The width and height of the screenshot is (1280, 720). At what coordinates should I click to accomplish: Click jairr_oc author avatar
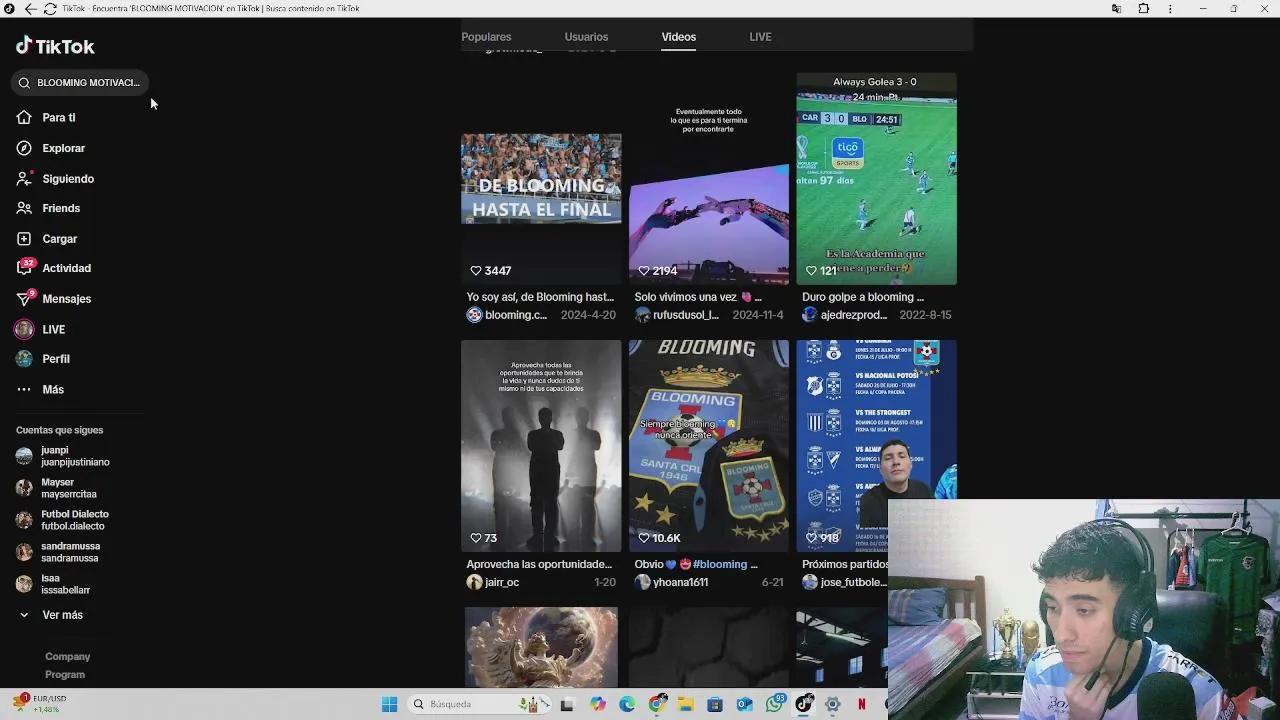tap(475, 582)
